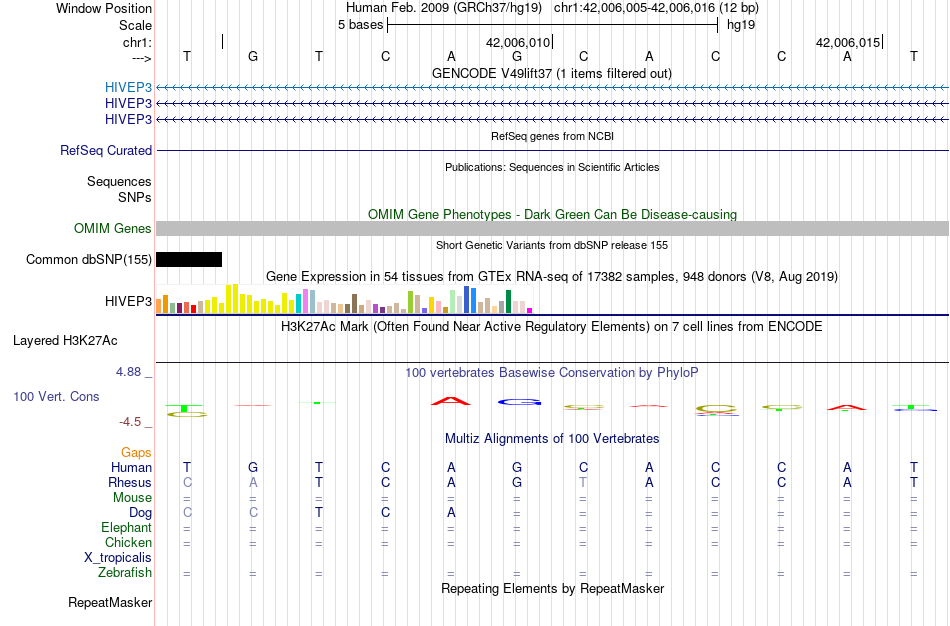Click the 'Multiz Alignments of 100 Vertebrates' title
Viewport: 950px width, 626px height.
point(552,439)
